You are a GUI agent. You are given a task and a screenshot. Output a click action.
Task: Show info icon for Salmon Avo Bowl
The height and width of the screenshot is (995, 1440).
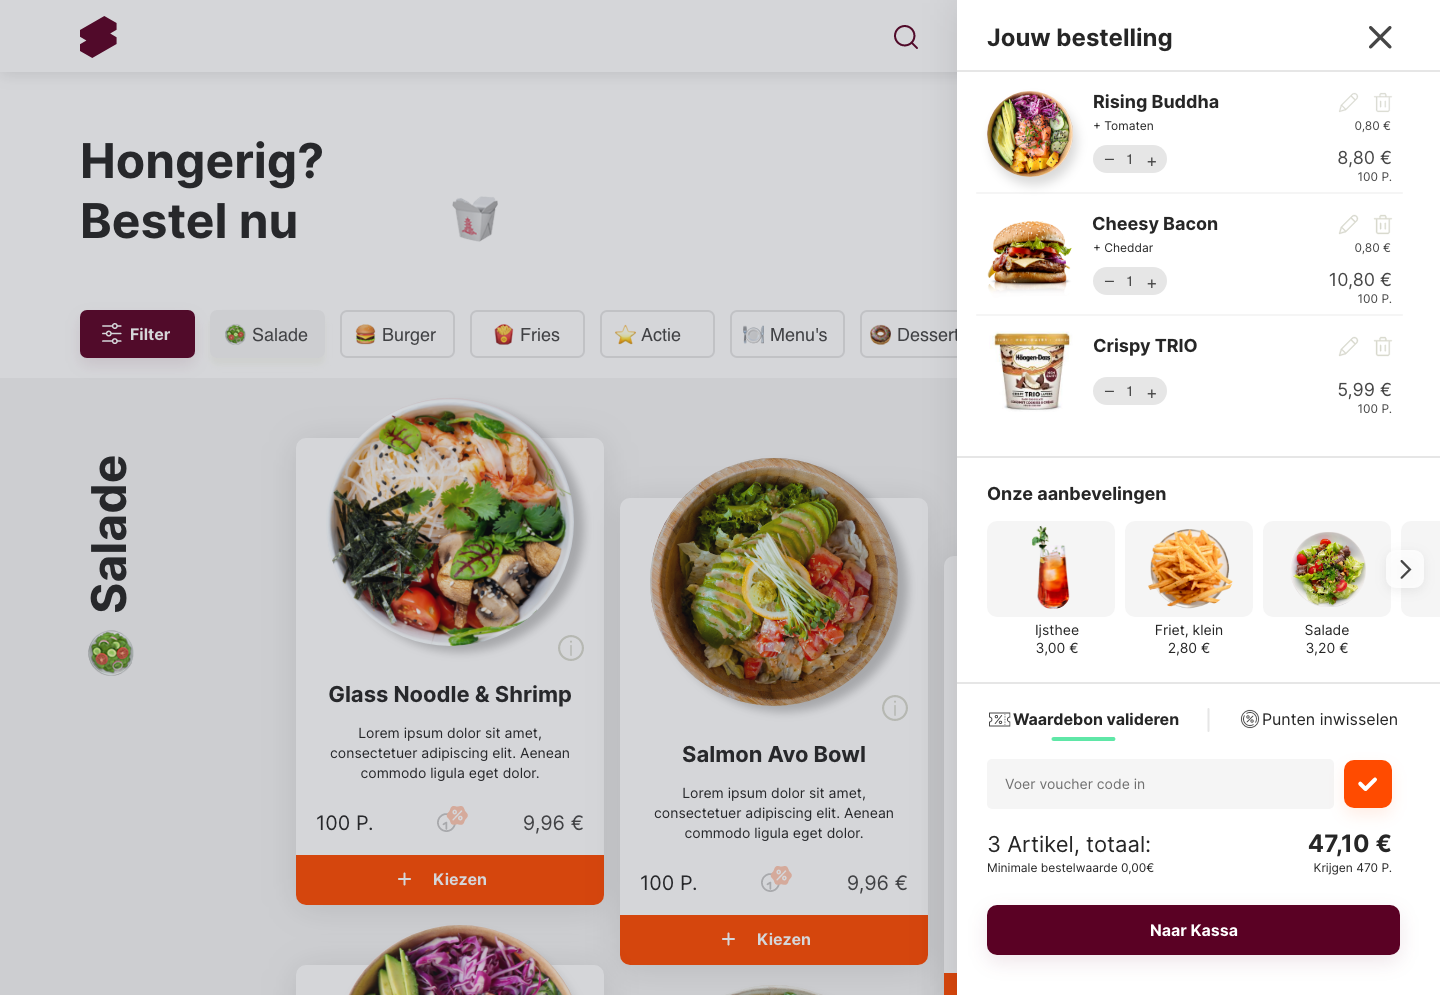[895, 708]
